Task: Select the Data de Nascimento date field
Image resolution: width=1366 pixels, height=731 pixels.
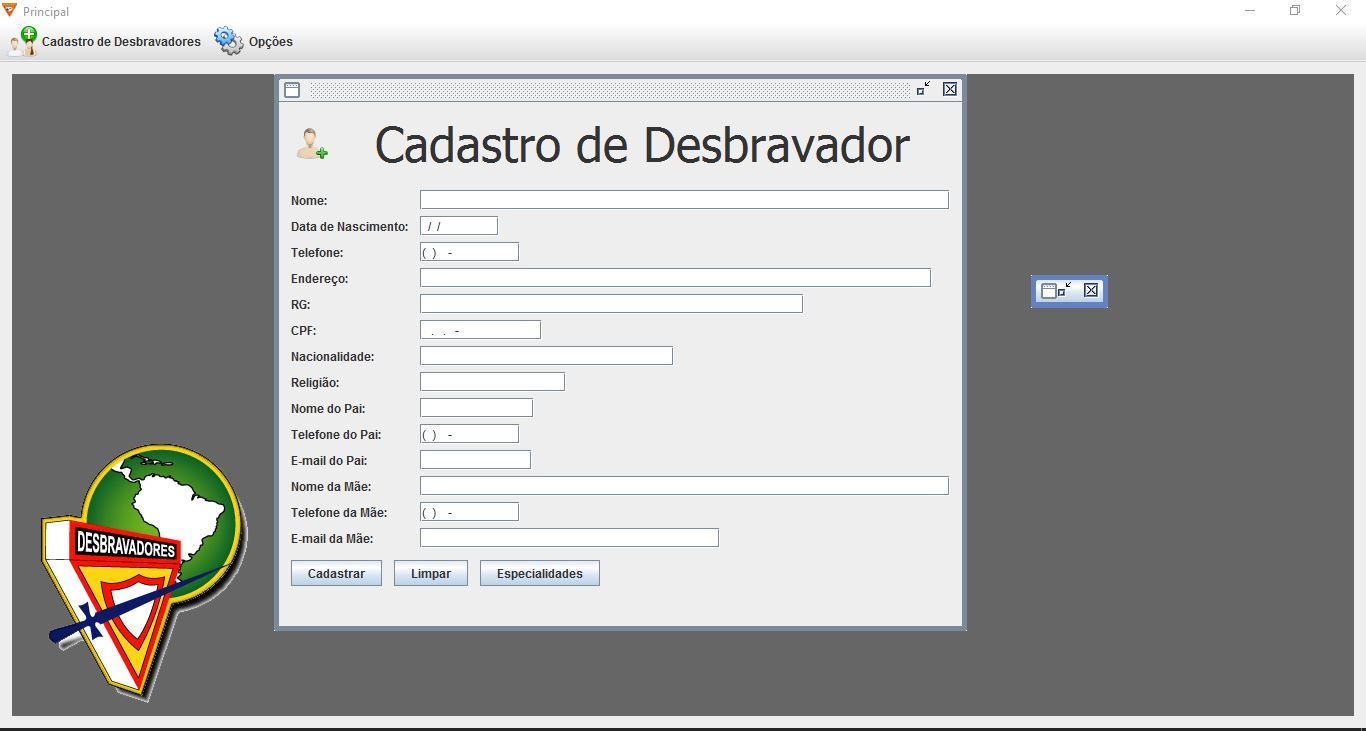Action: [x=459, y=226]
